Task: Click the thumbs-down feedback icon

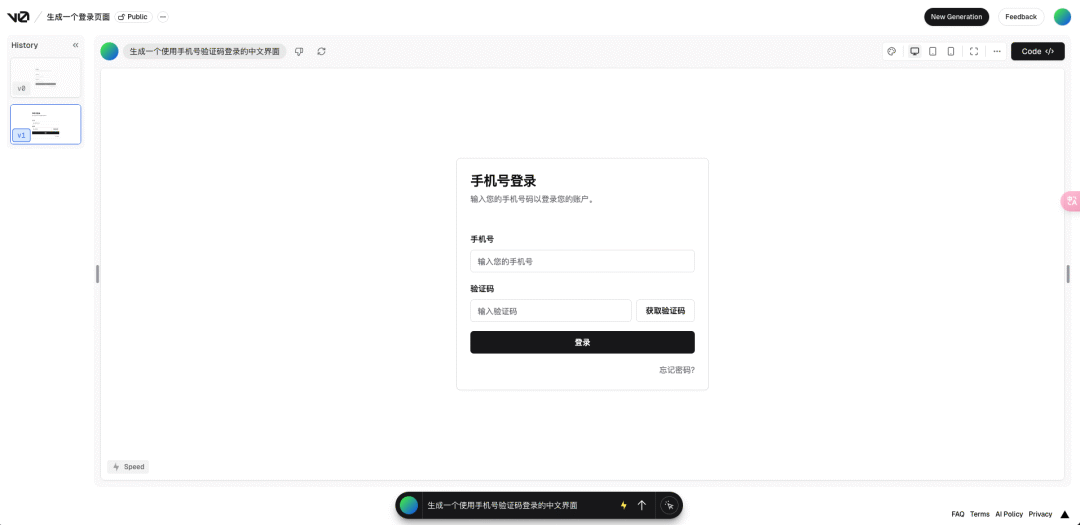Action: pos(299,52)
